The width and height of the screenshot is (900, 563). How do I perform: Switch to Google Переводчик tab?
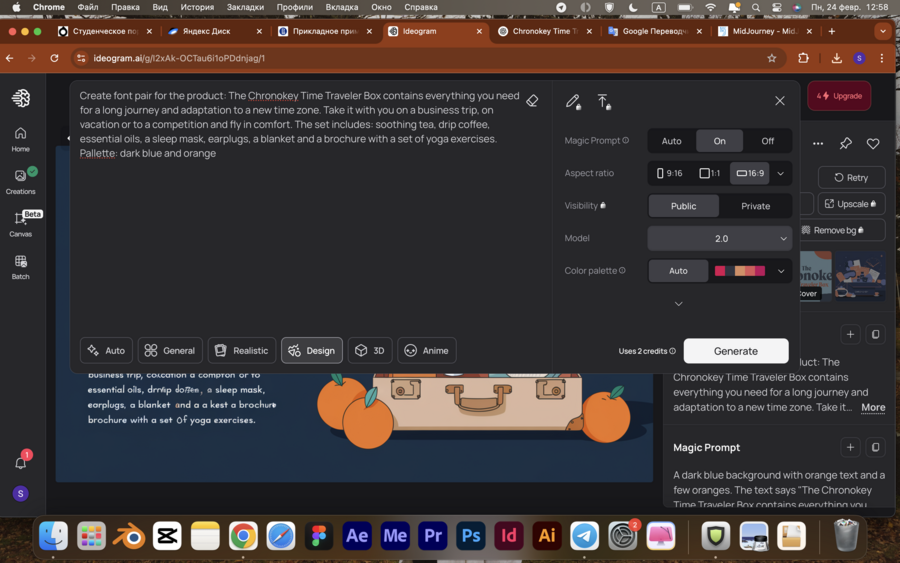(x=654, y=31)
